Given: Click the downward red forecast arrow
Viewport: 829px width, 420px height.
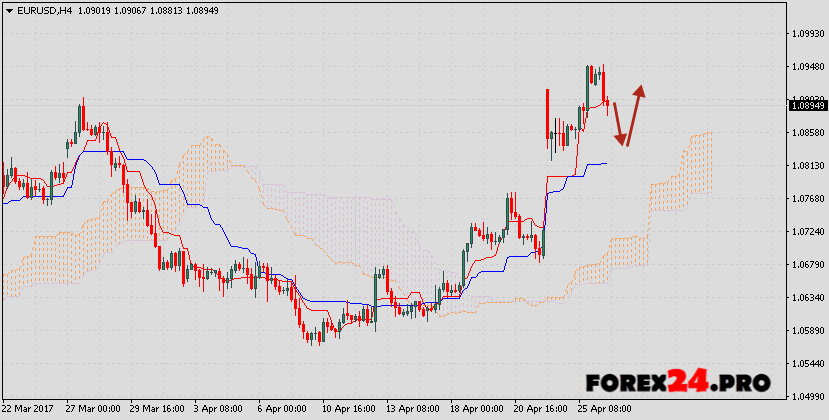Looking at the screenshot, I should [x=619, y=123].
